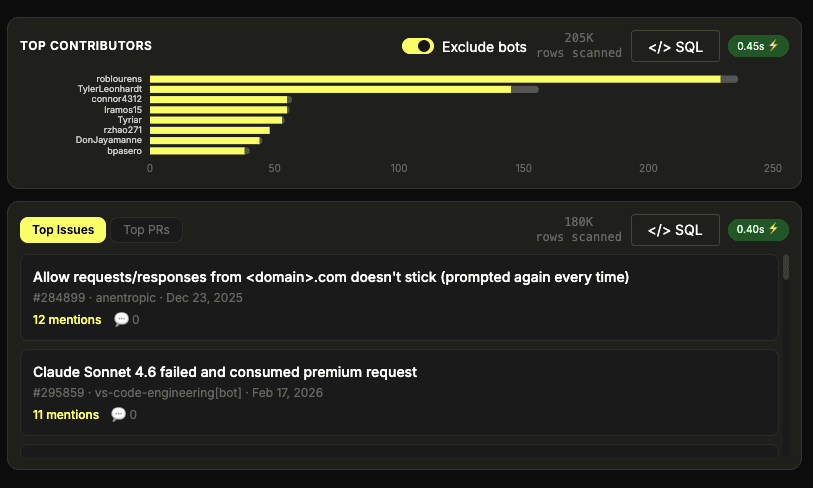Screen dimensions: 813x488
Task: Click the comment icon on issue #295859
Action: (119, 414)
